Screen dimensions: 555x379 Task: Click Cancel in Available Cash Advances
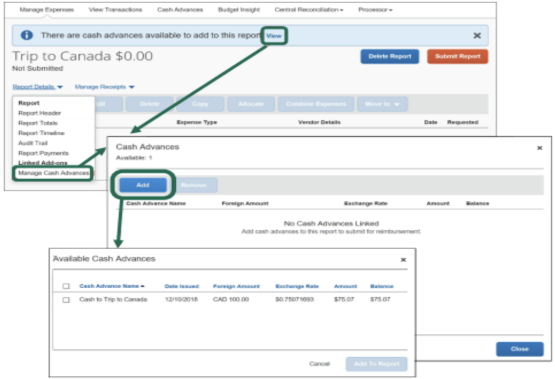tap(319, 364)
